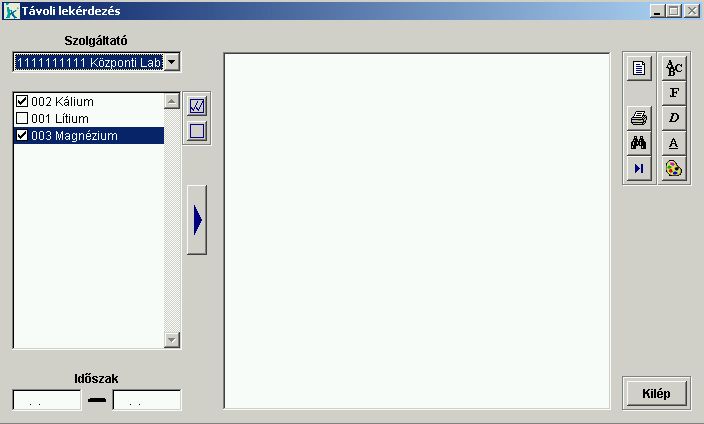Click the ABC text icon button
Image resolution: width=704 pixels, height=424 pixels.
click(x=674, y=68)
